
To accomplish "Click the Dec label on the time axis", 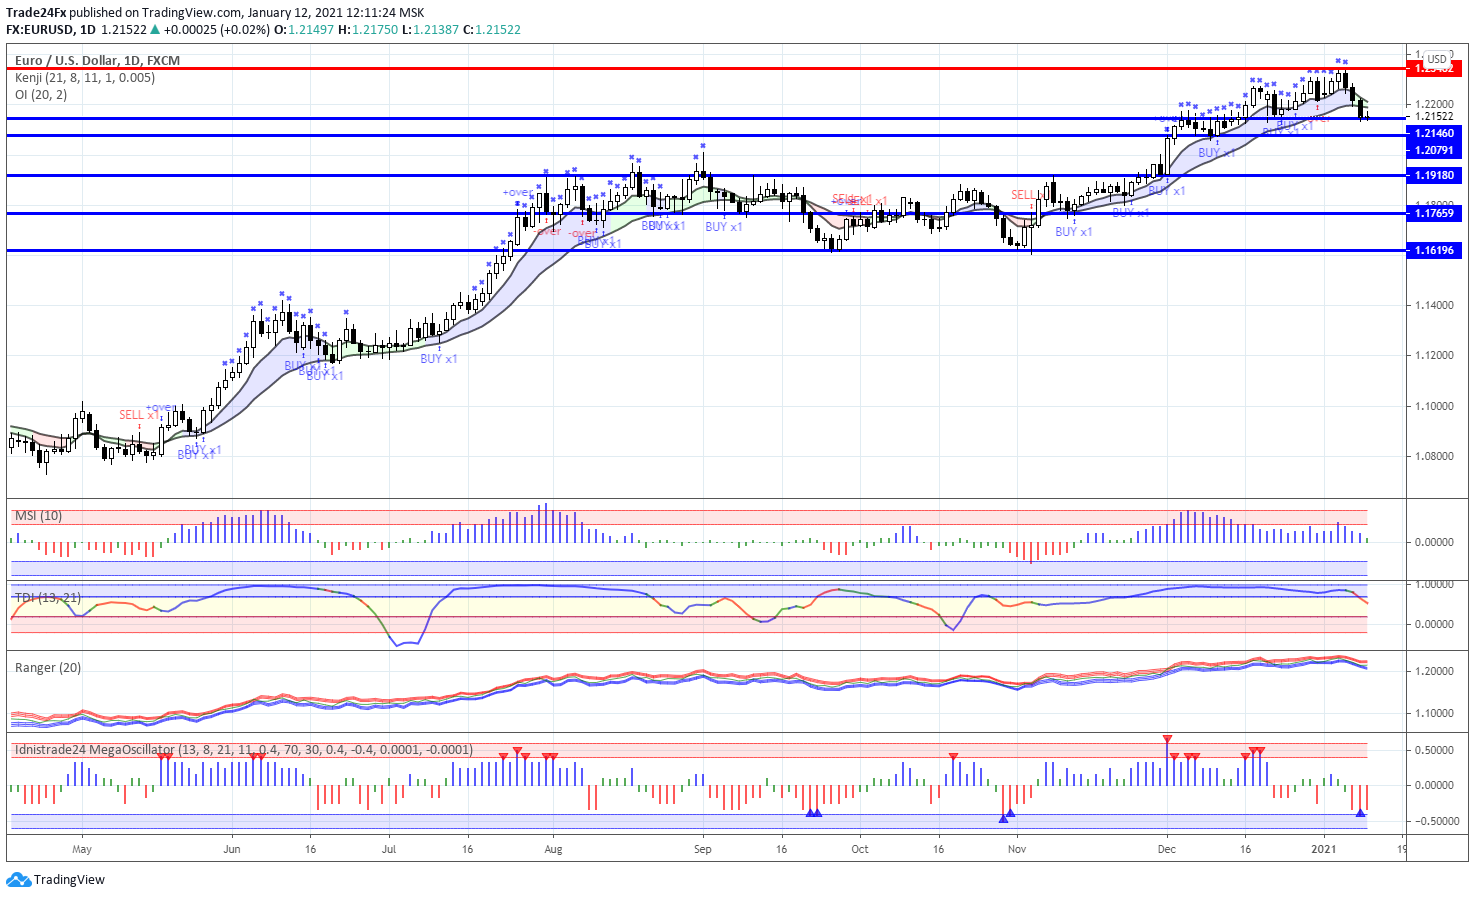I will (1166, 849).
